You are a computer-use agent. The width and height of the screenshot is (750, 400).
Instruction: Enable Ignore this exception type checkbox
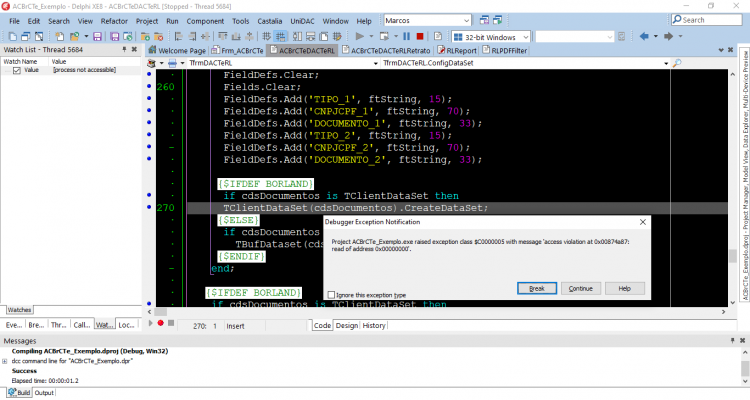[x=331, y=295]
